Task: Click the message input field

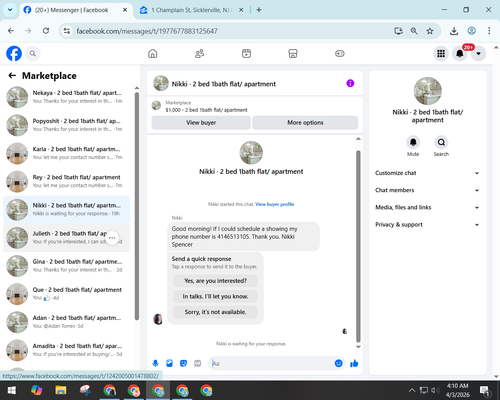Action: [x=271, y=363]
